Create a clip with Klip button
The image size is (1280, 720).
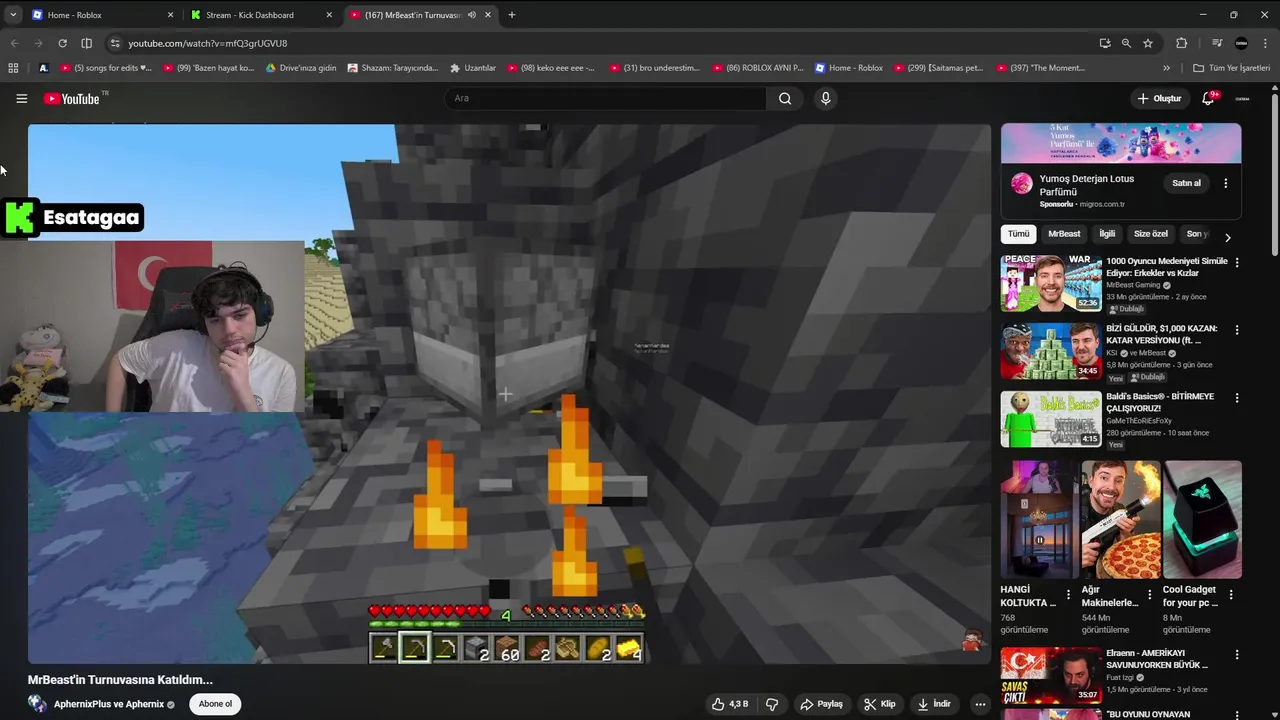click(880, 704)
